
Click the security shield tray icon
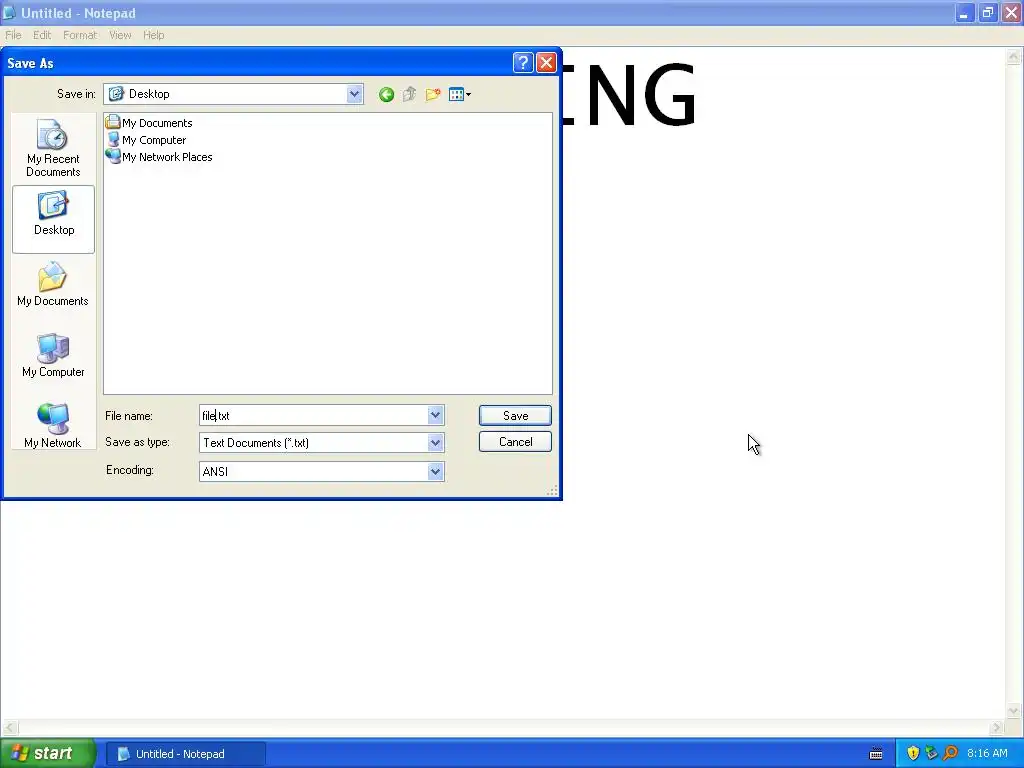click(x=913, y=754)
